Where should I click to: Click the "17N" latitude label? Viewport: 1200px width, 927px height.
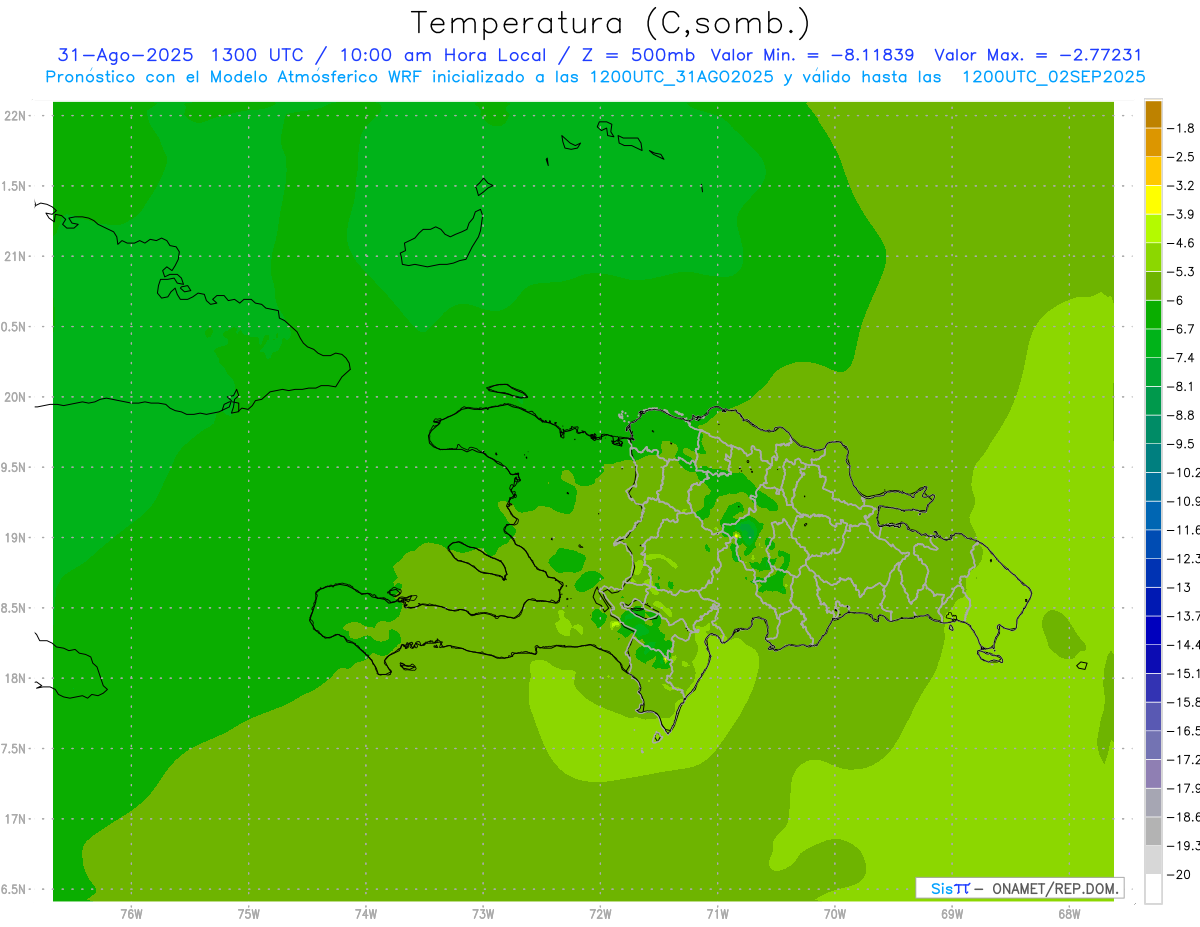point(16,819)
